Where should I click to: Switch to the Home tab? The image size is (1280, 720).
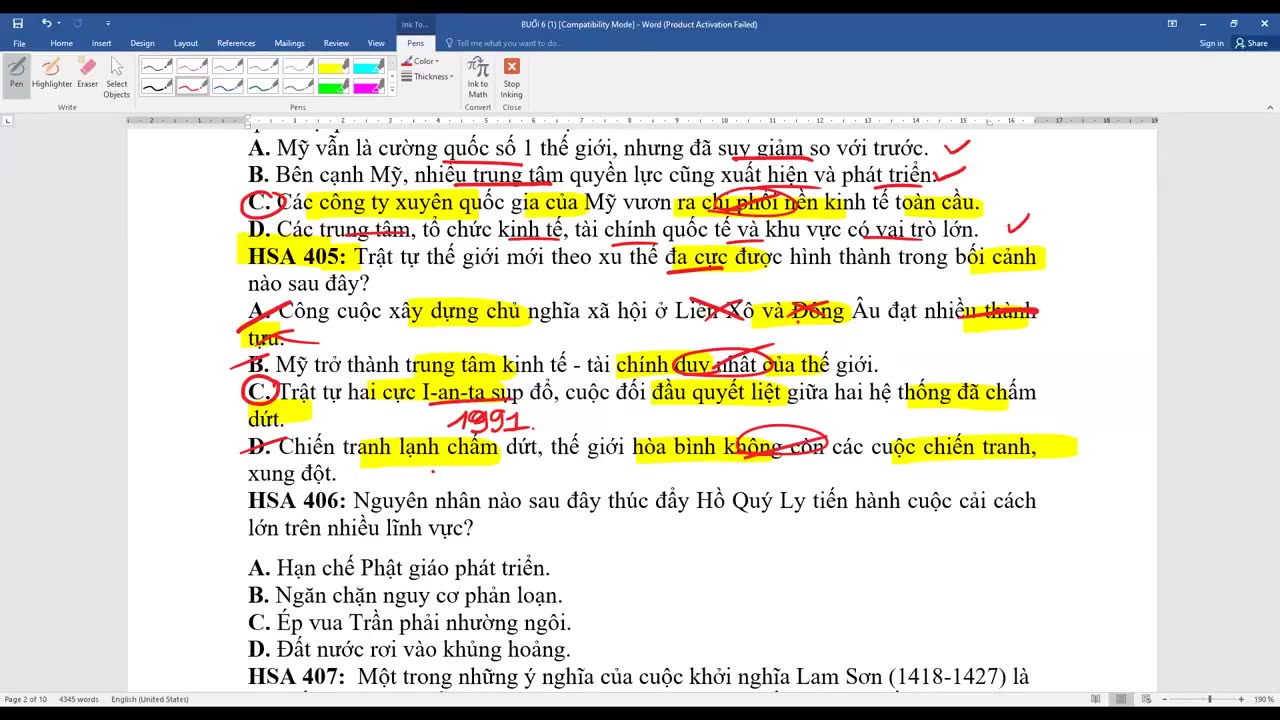61,43
